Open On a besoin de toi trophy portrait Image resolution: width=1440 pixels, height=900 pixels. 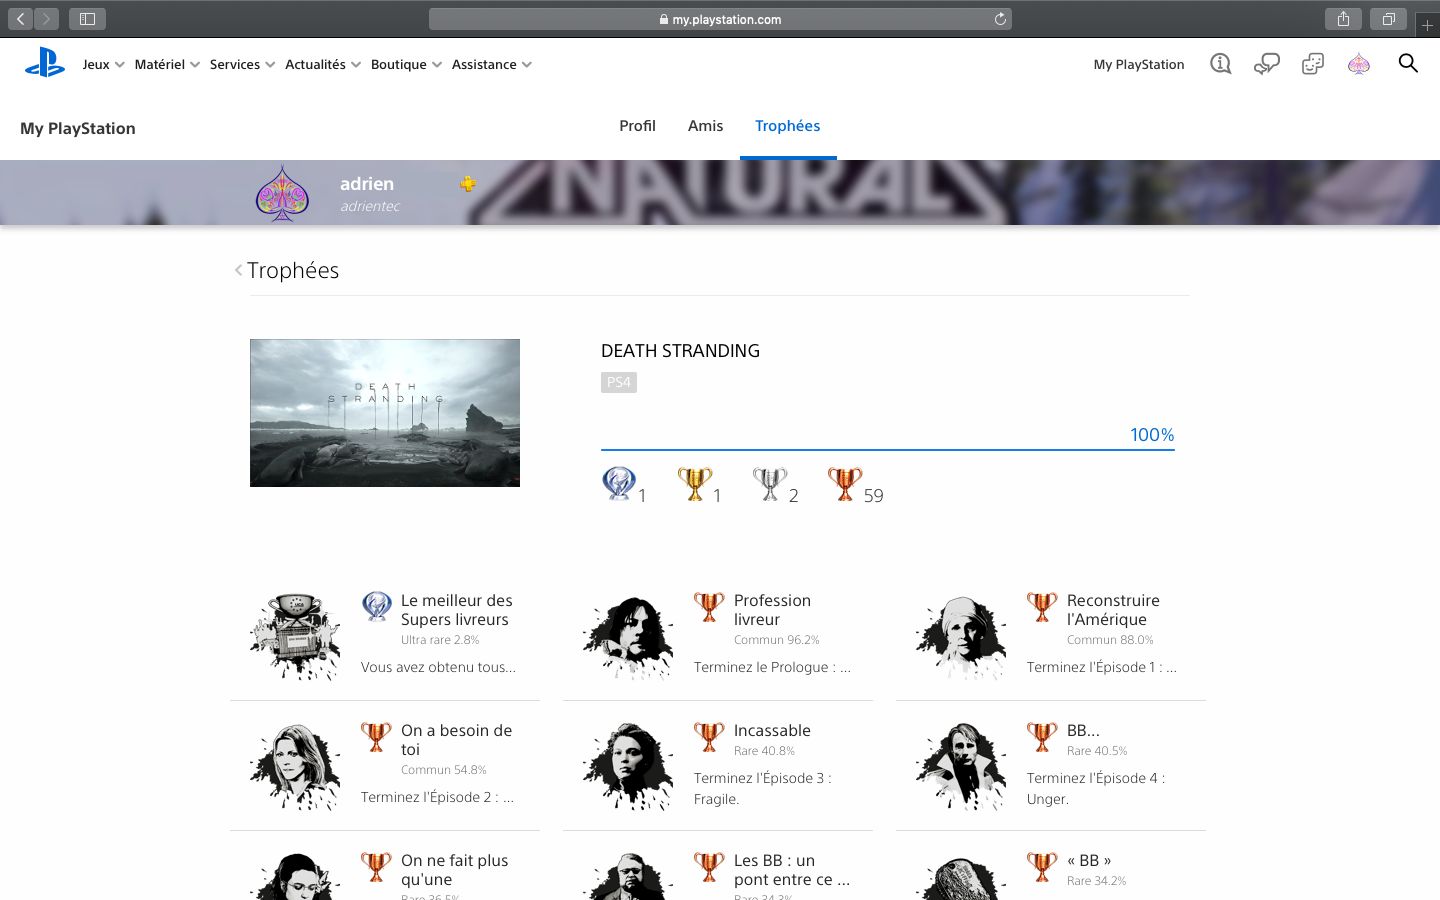point(296,766)
